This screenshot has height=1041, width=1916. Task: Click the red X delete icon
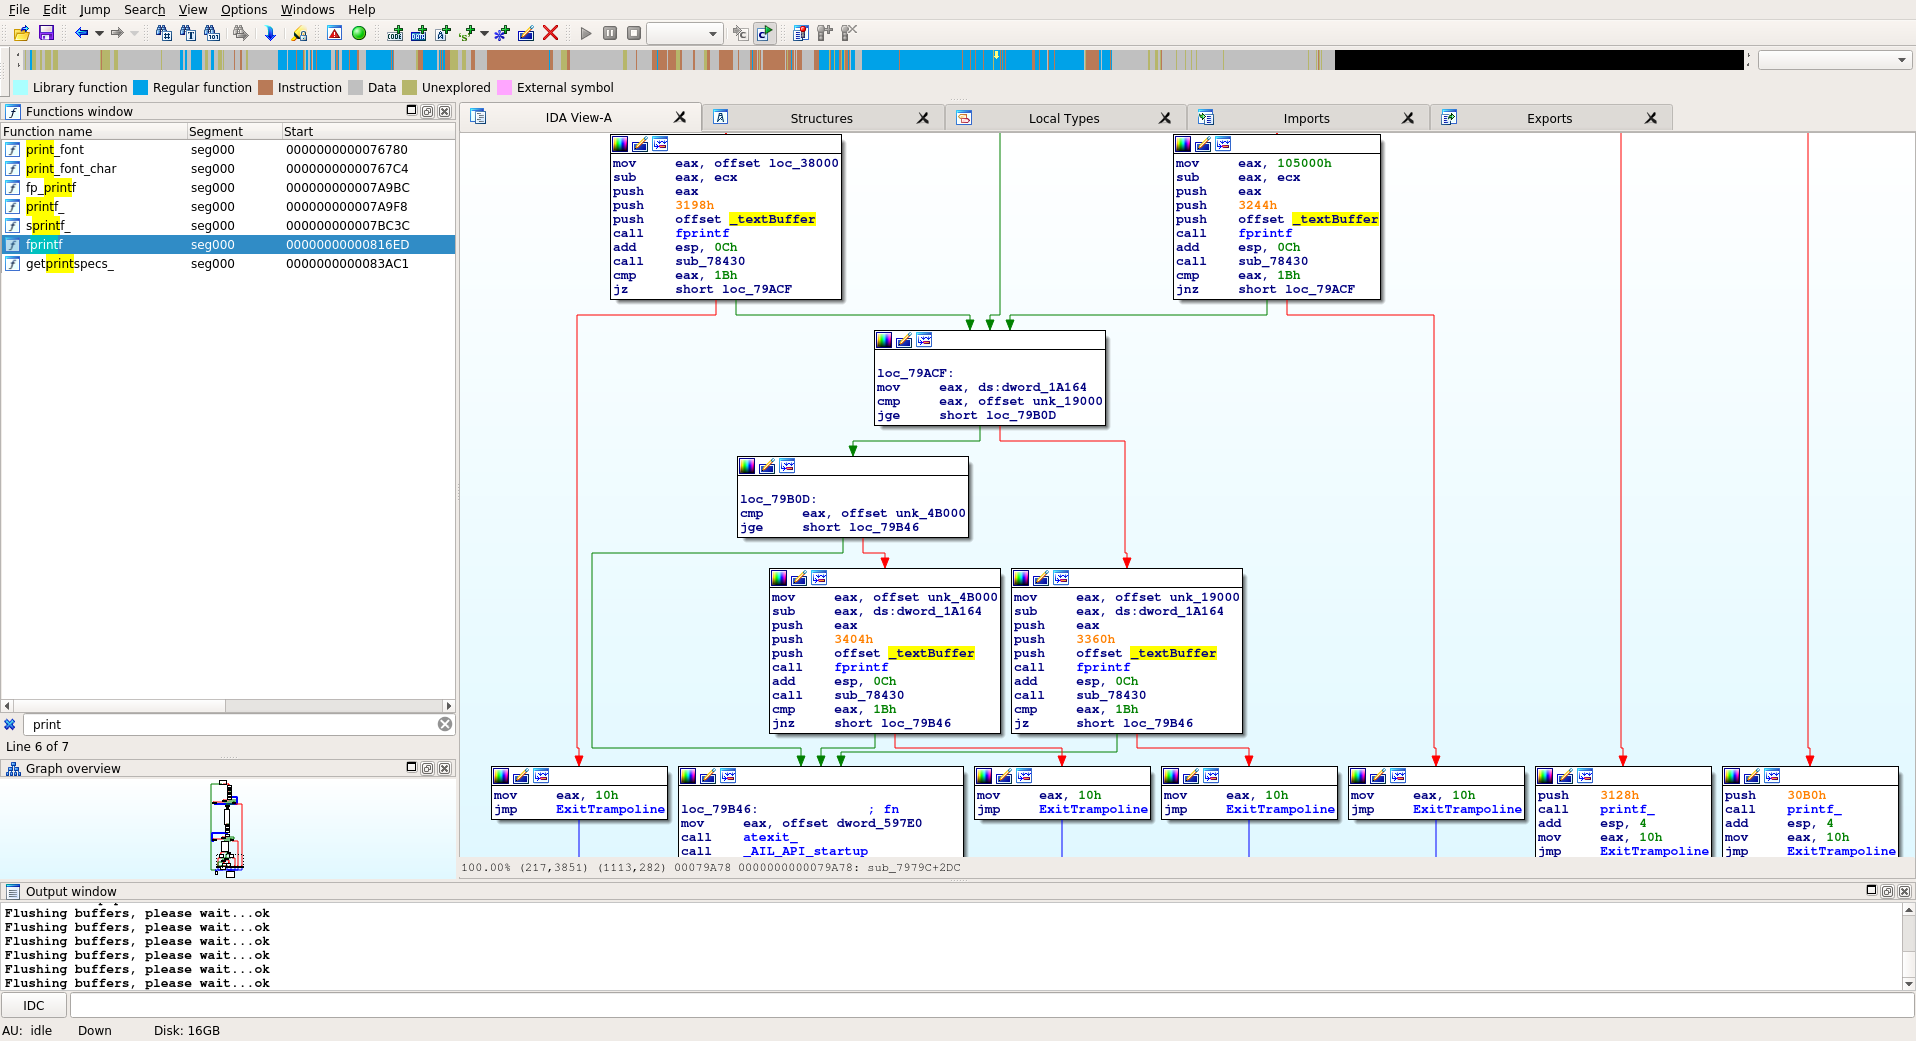pyautogui.click(x=550, y=33)
